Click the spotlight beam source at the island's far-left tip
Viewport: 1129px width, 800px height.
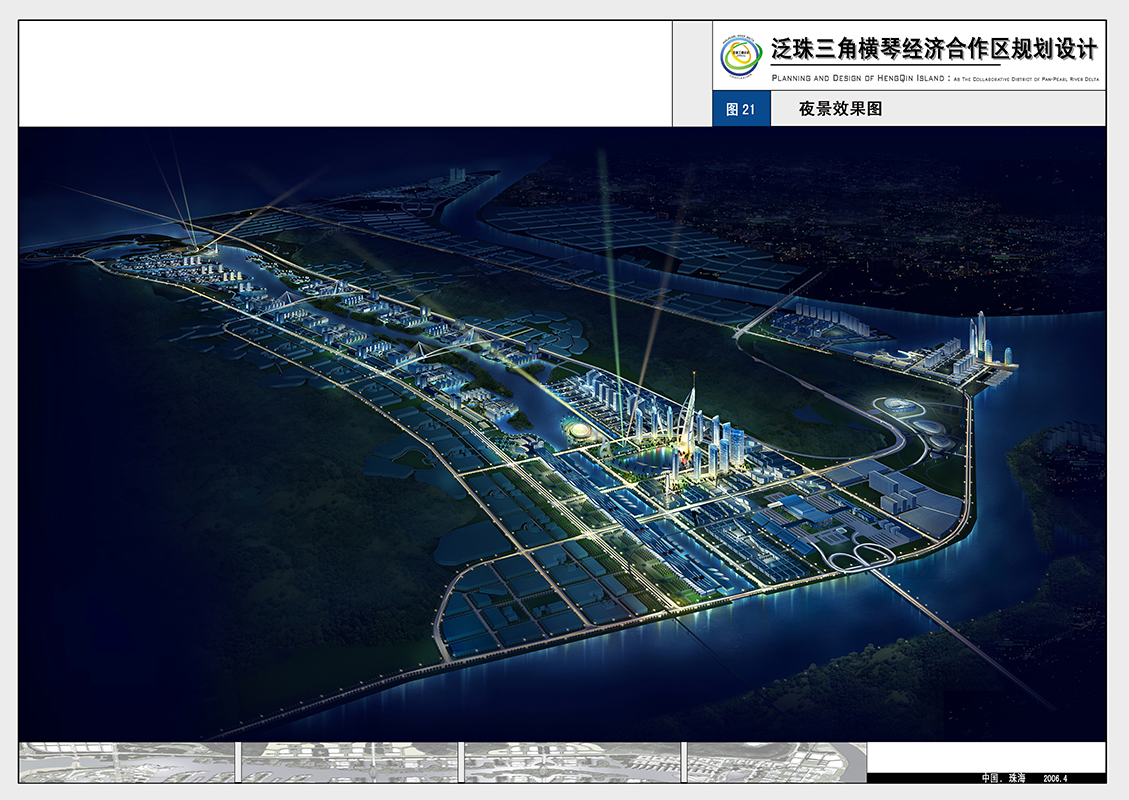click(x=196, y=243)
